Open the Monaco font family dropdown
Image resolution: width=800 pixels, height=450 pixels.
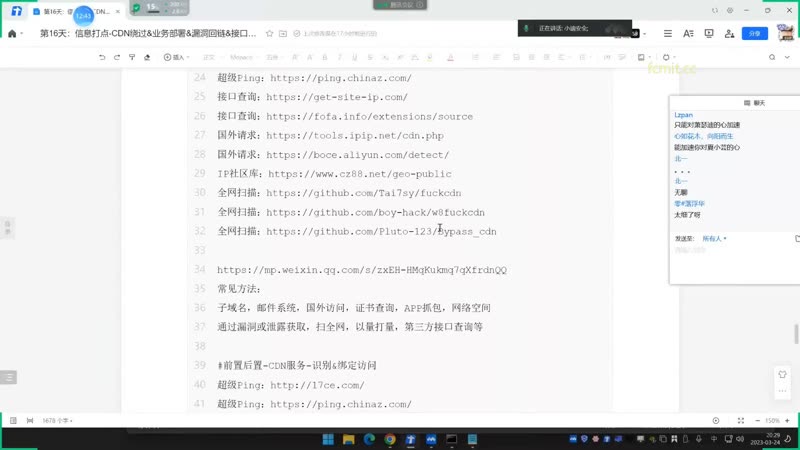click(x=243, y=57)
